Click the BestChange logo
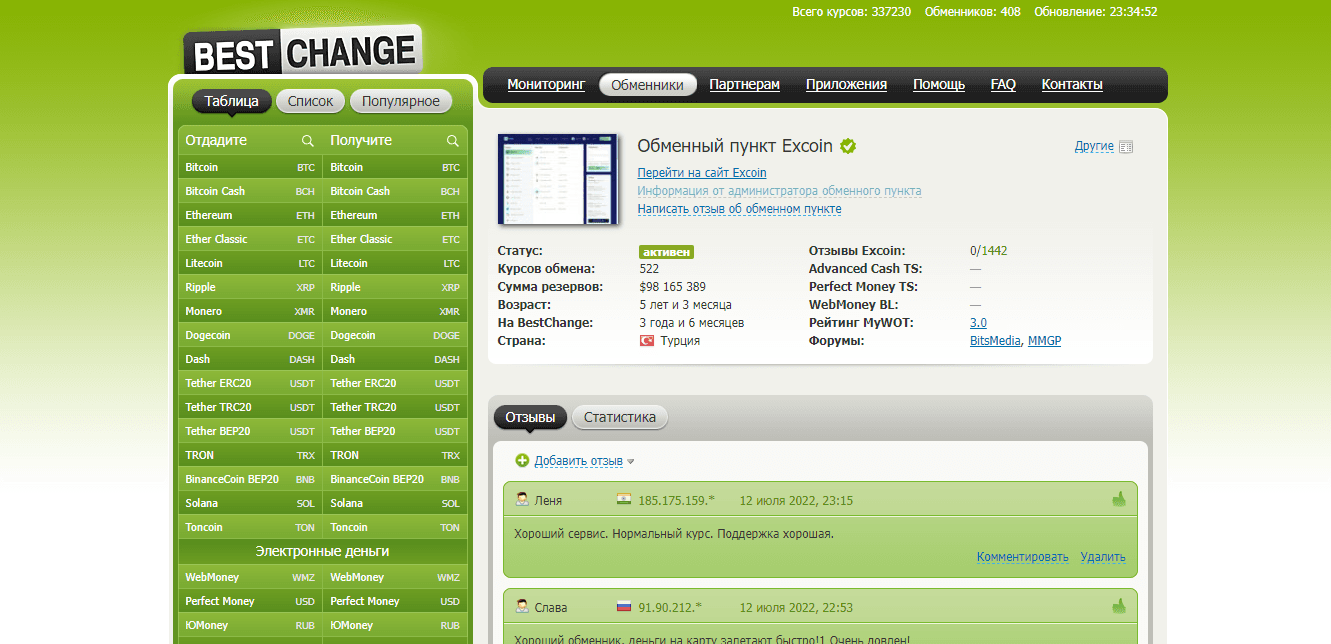1331x644 pixels. [302, 51]
